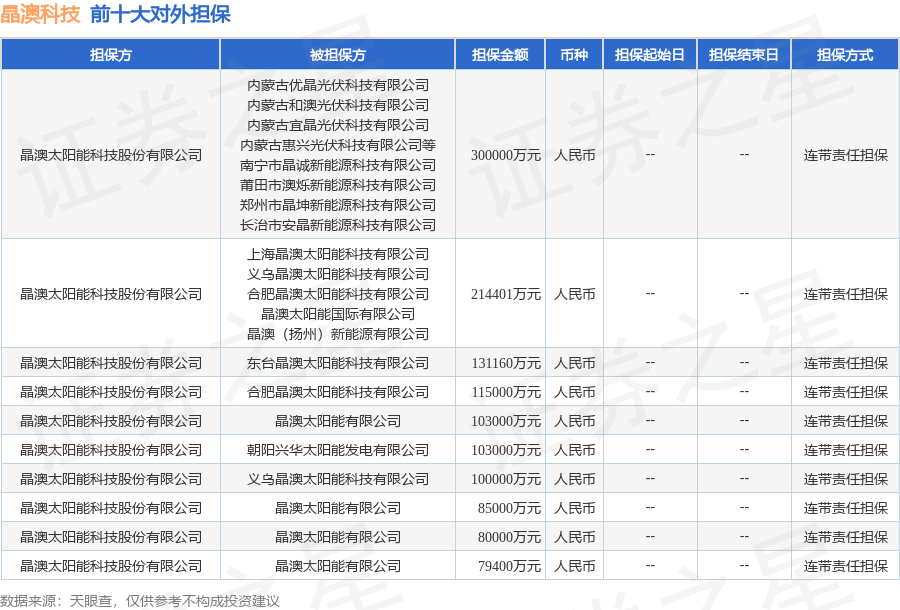Screen dimensions: 900x610
Task: Click 连带责任担保 in the 300000万元 row
Action: [x=845, y=156]
